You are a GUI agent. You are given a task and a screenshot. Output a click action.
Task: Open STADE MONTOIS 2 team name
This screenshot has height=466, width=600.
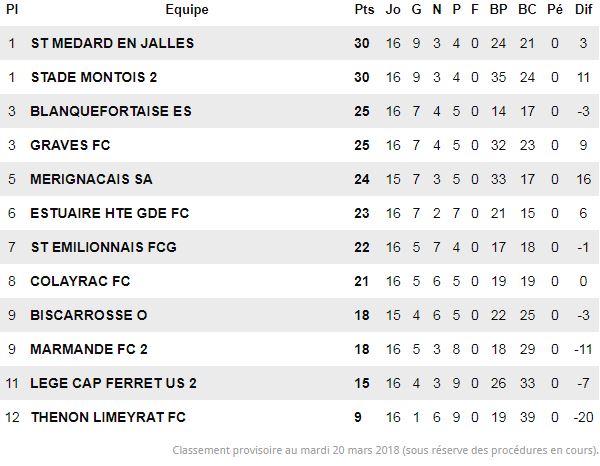[x=94, y=77]
